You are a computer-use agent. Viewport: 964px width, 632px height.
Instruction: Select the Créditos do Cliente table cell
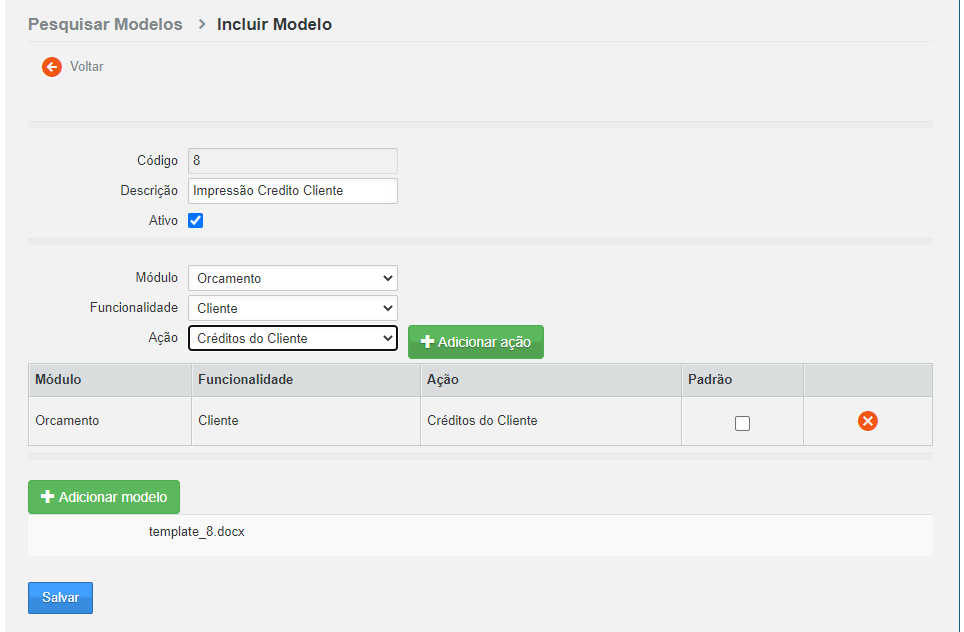(482, 421)
